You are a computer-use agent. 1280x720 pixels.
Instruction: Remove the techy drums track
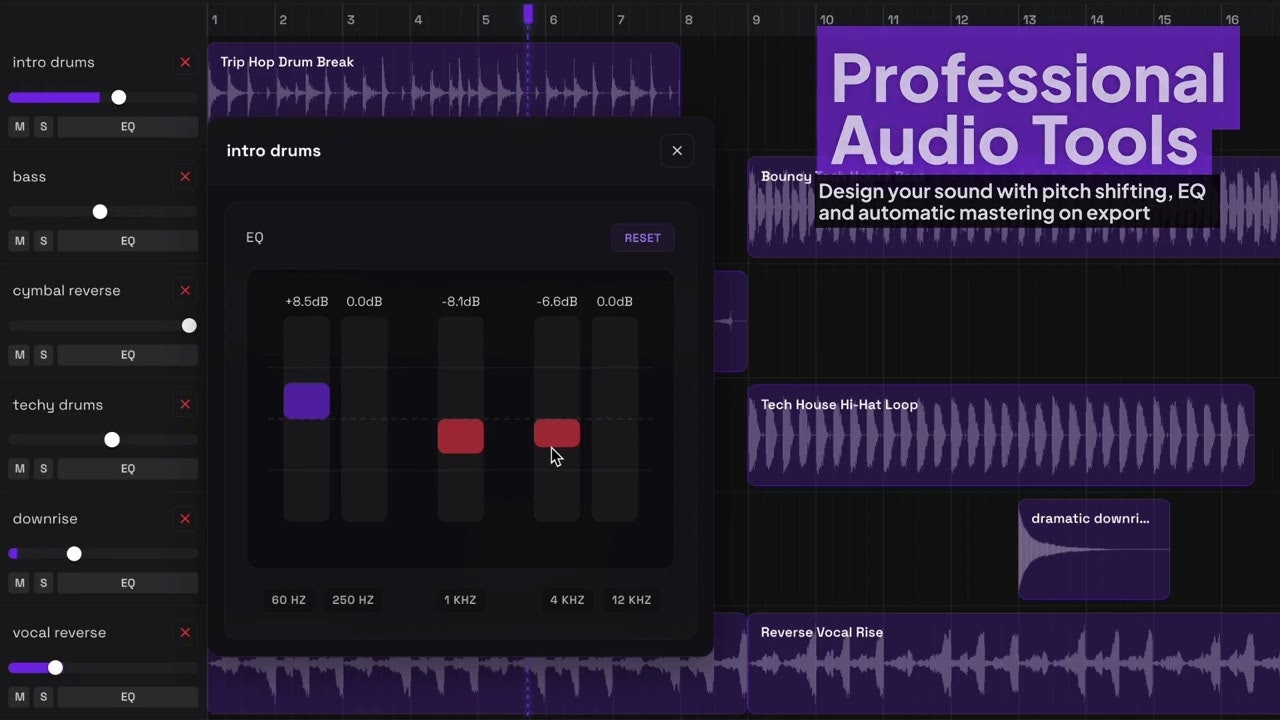[185, 405]
